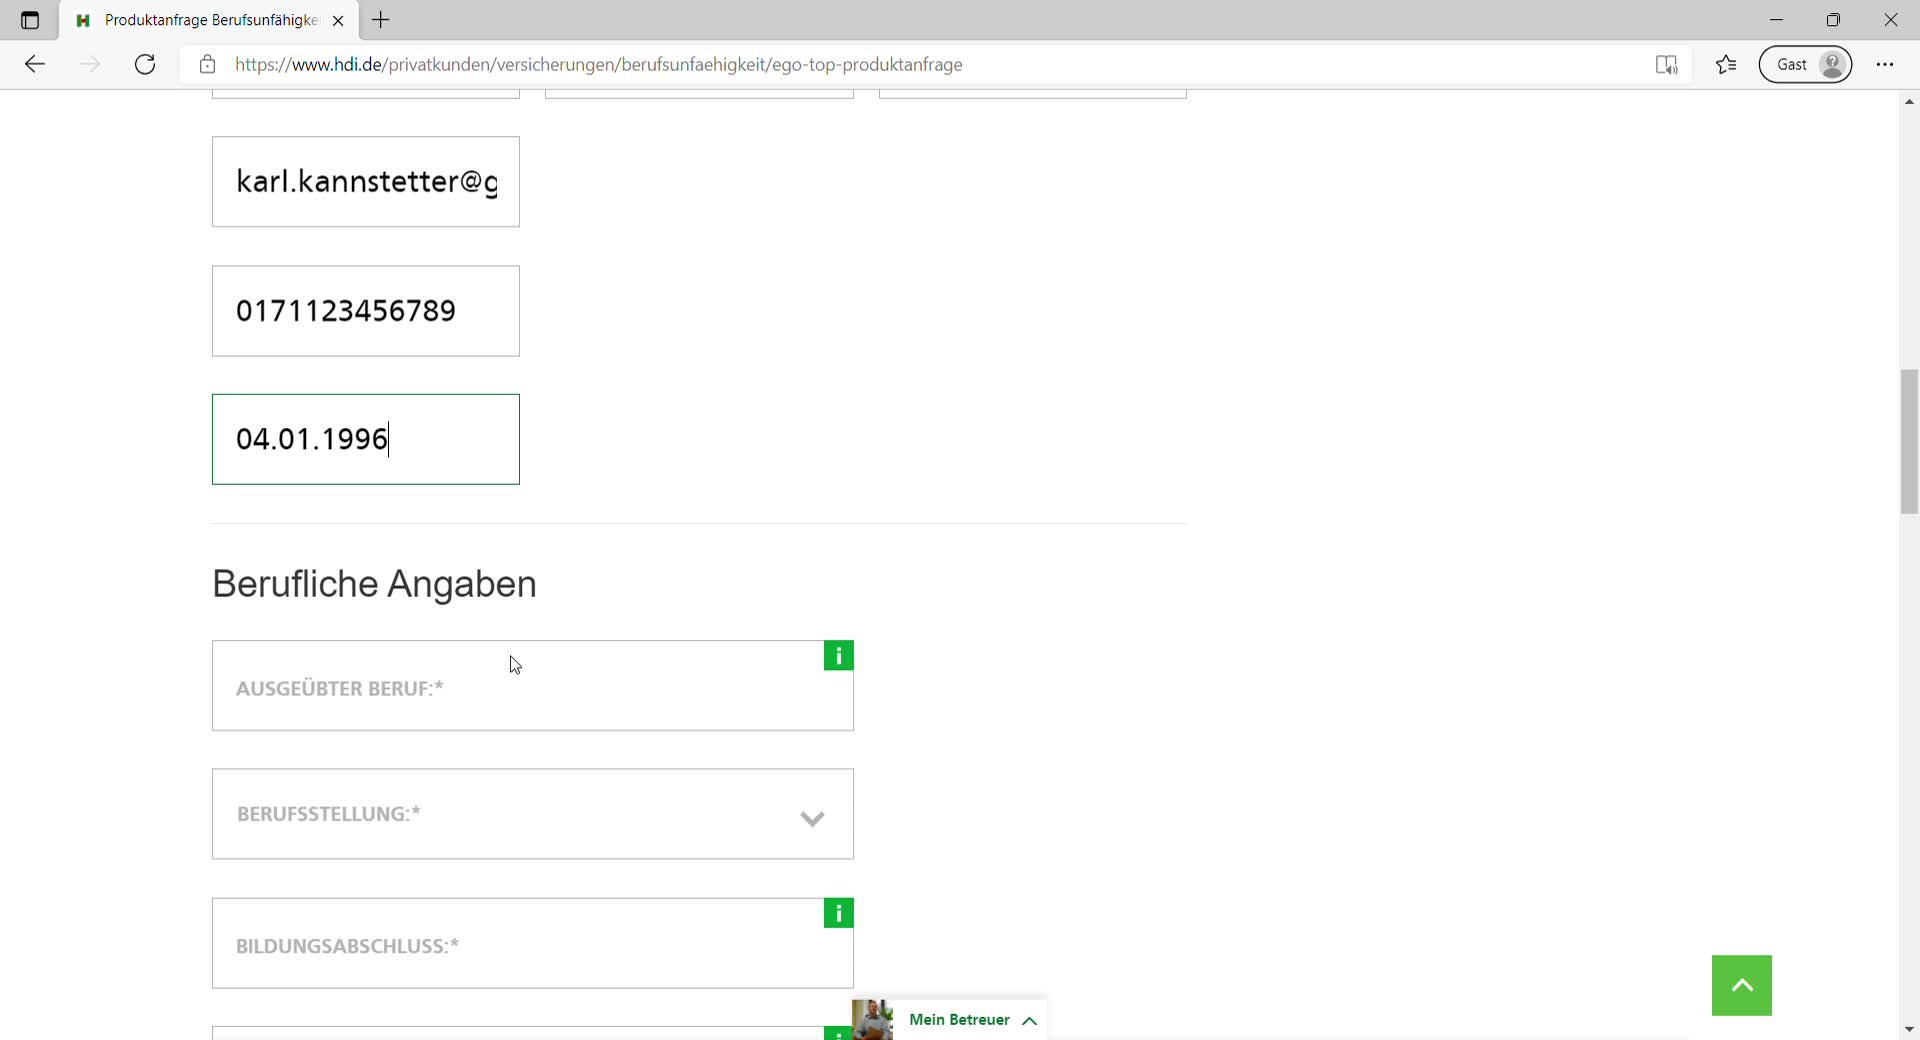The image size is (1920, 1040).
Task: Click the browser back arrow
Action: (x=35, y=65)
